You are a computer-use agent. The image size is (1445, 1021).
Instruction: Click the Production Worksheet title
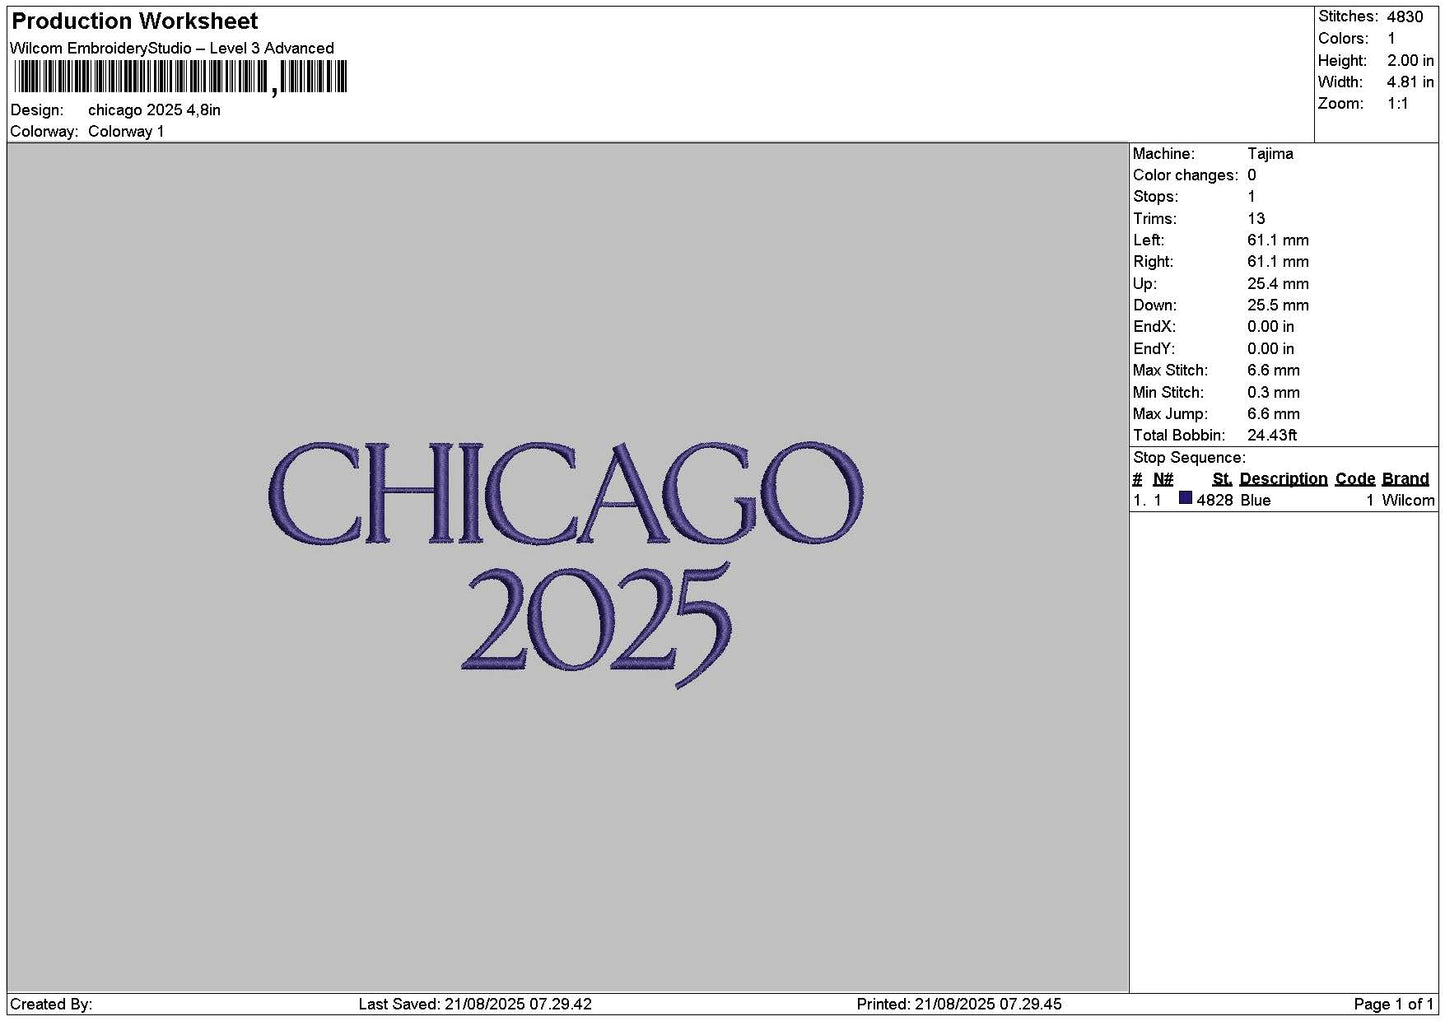pos(135,21)
